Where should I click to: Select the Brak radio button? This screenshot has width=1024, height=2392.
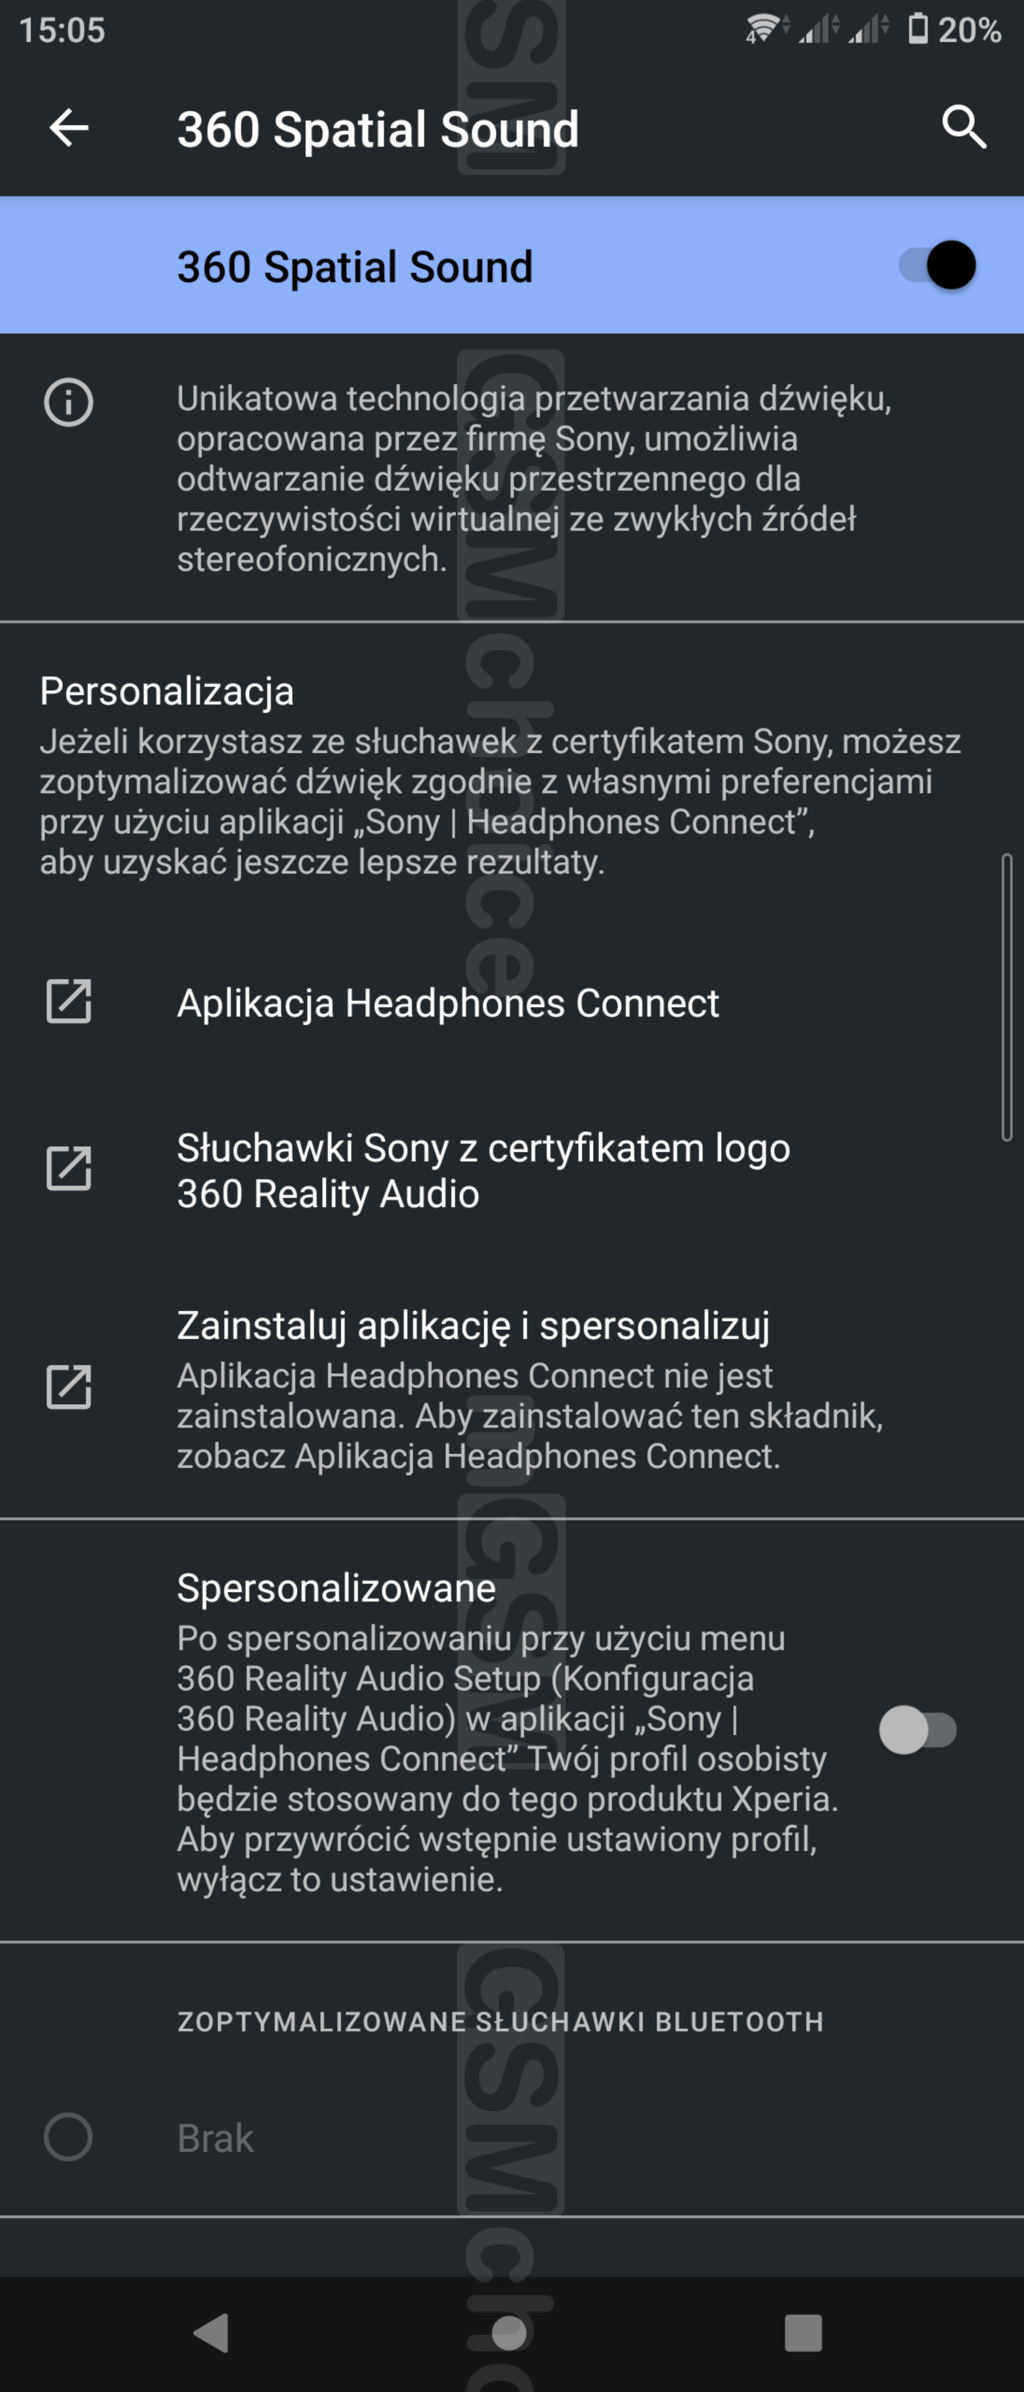coord(69,2138)
